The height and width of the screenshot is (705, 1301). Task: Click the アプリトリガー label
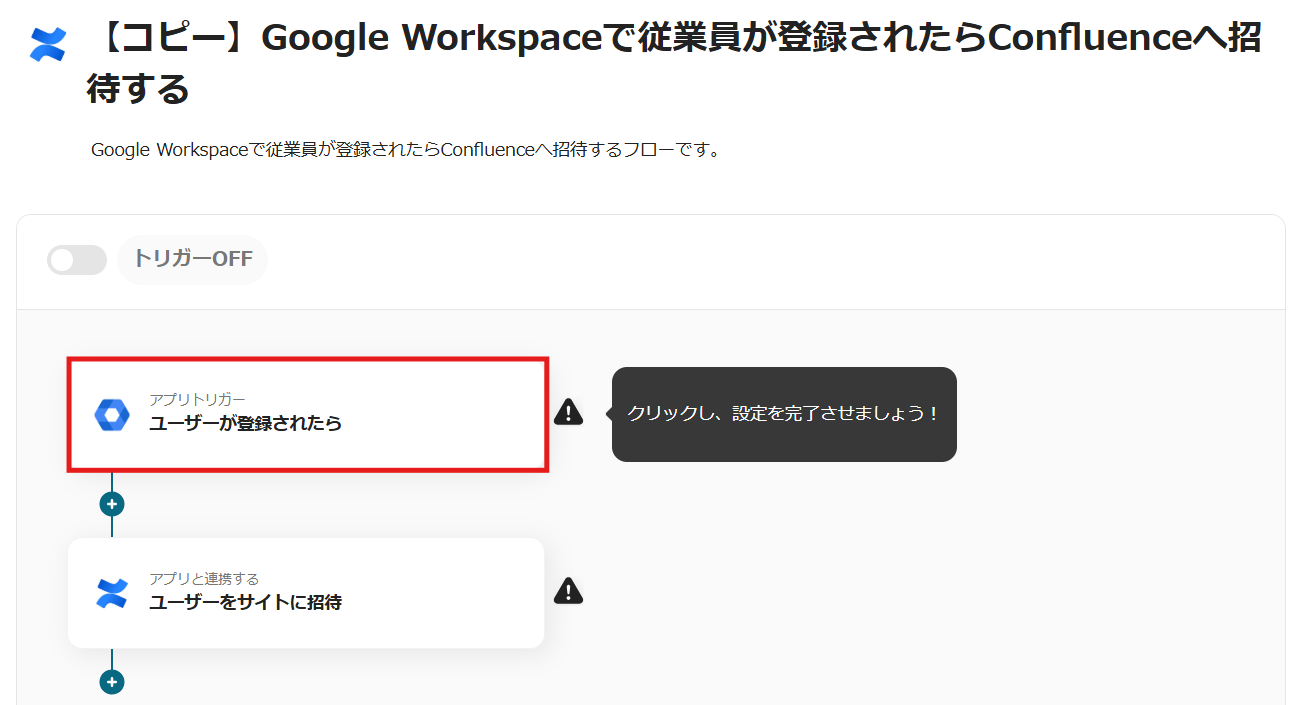click(197, 400)
